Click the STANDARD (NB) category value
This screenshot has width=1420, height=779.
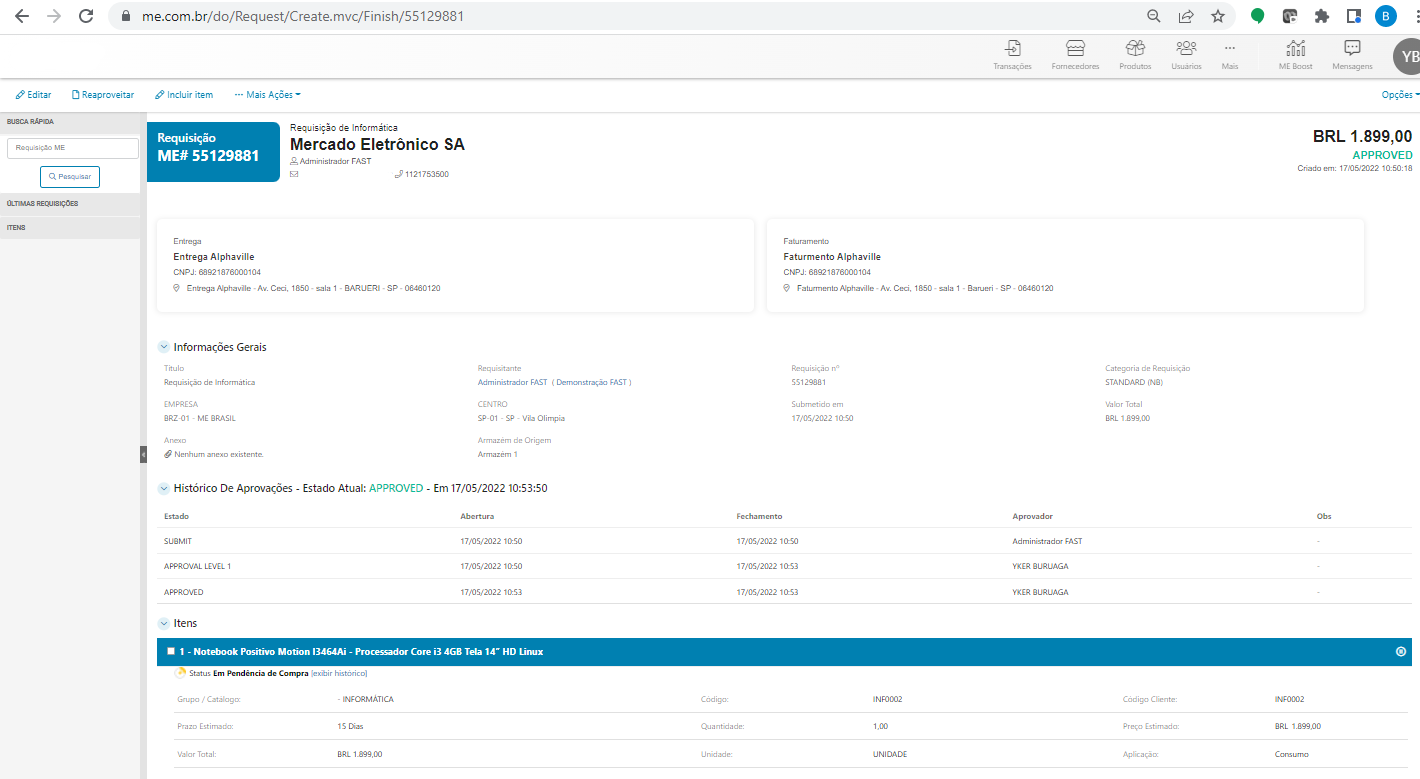1134,382
